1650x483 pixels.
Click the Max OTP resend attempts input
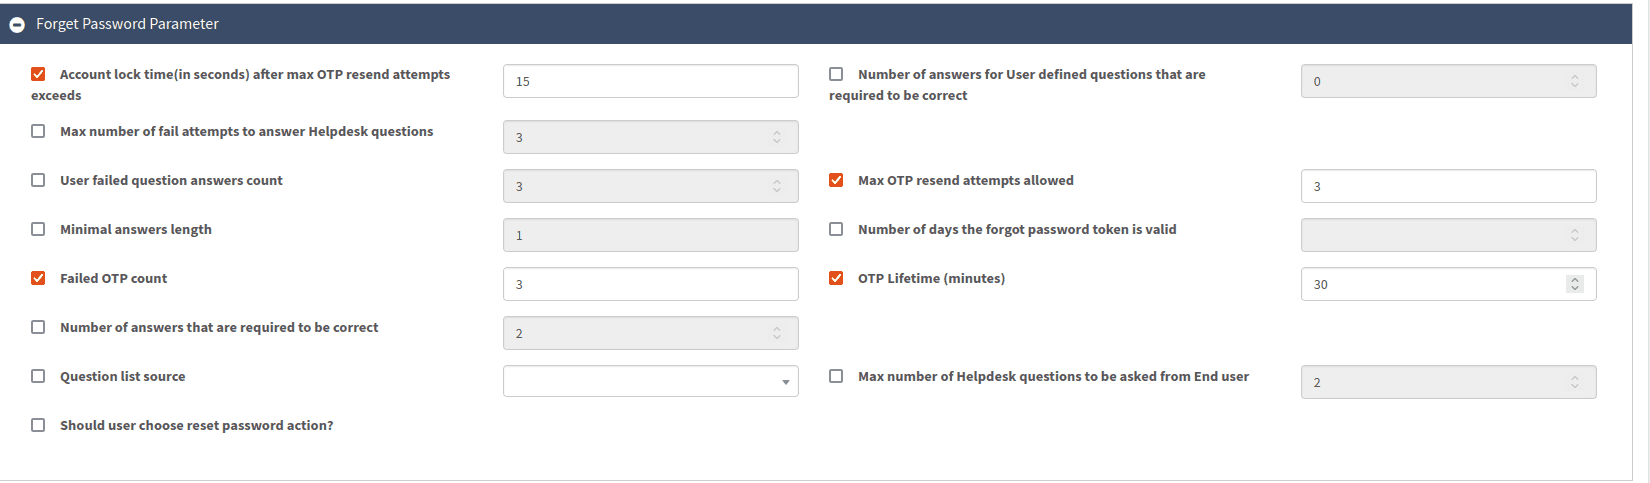tap(1448, 186)
